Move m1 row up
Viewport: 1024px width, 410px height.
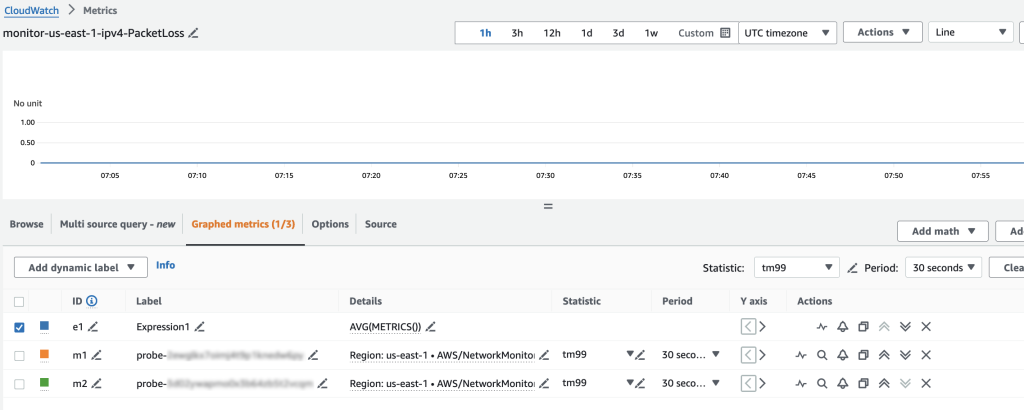884,355
